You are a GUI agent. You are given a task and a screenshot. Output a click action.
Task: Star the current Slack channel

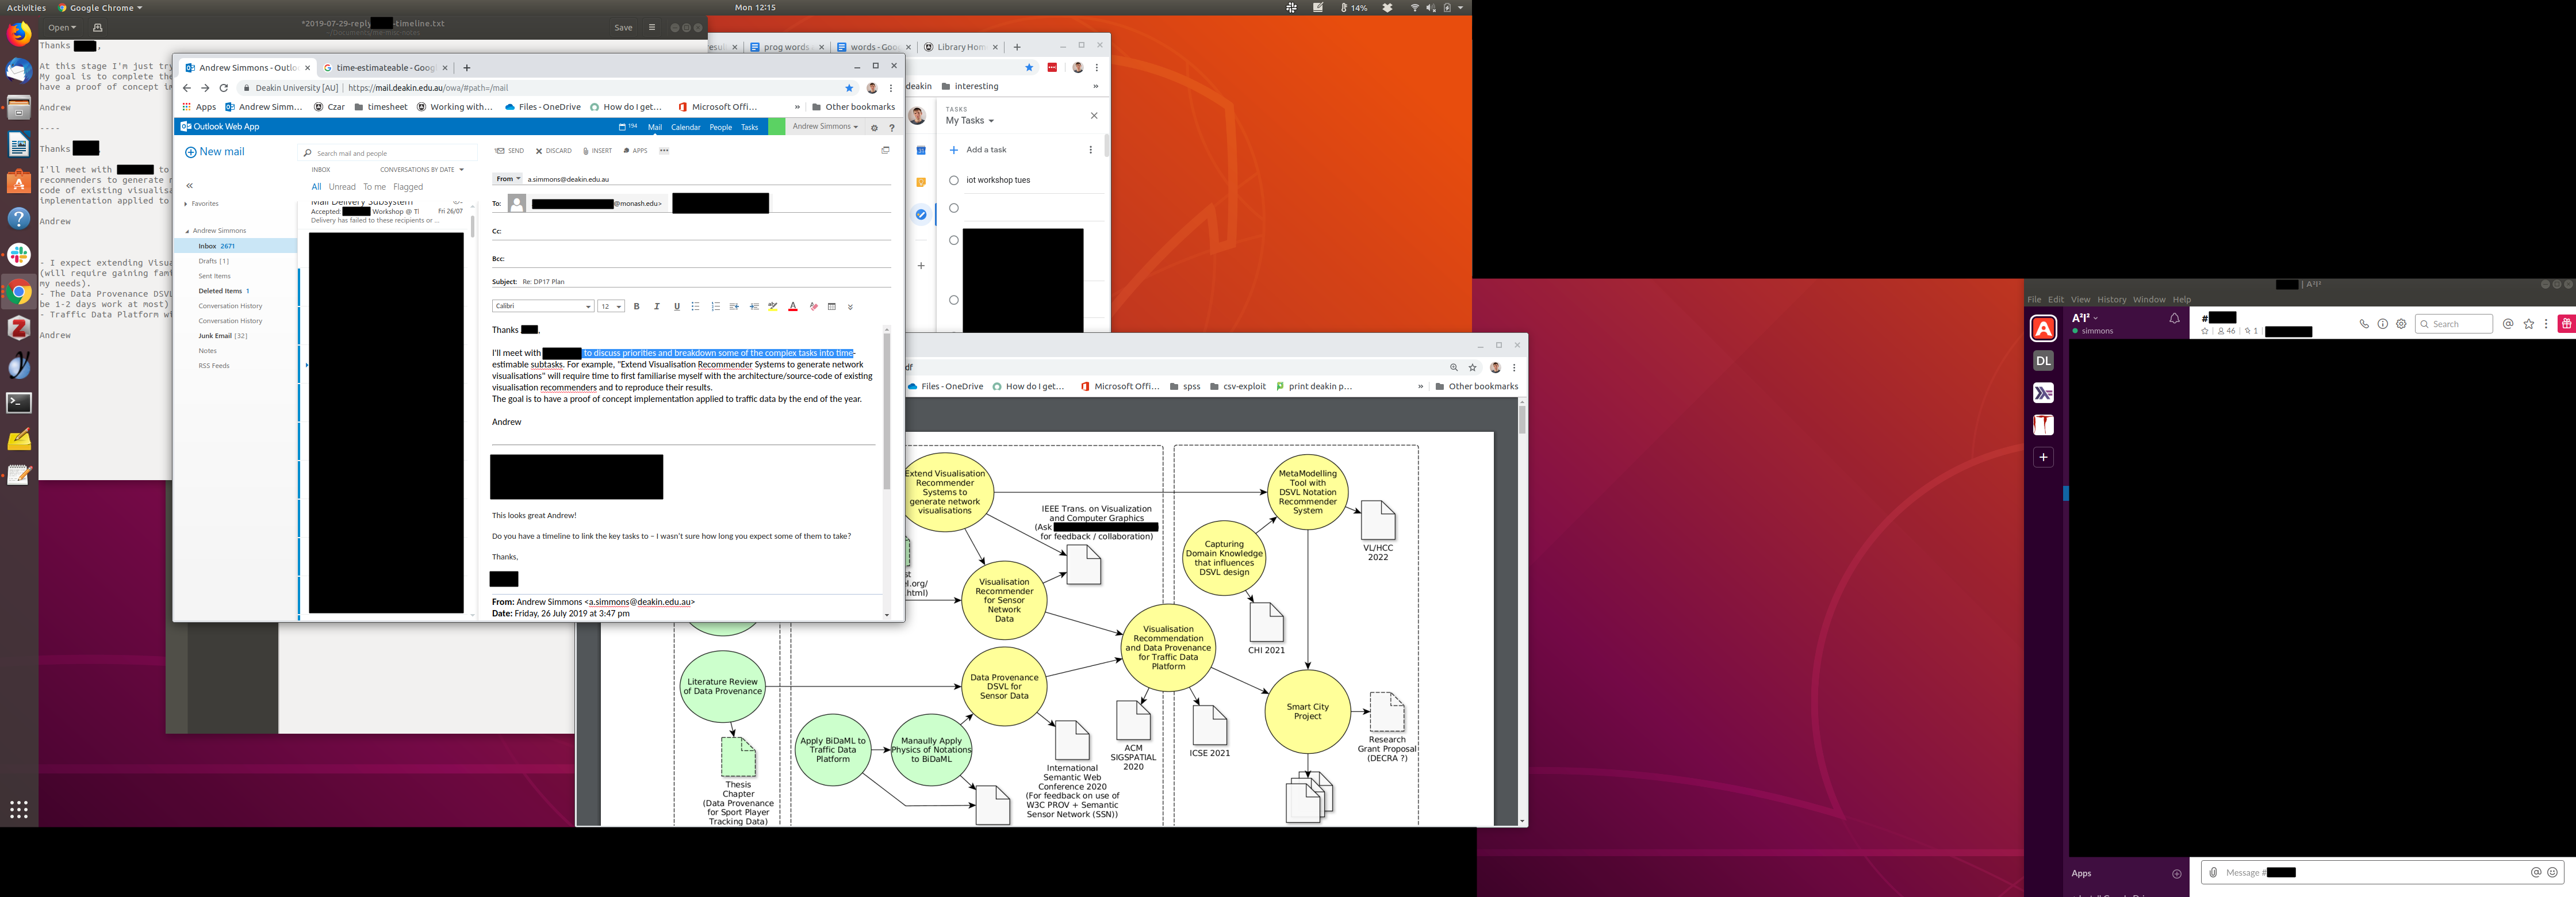[x=2205, y=331]
